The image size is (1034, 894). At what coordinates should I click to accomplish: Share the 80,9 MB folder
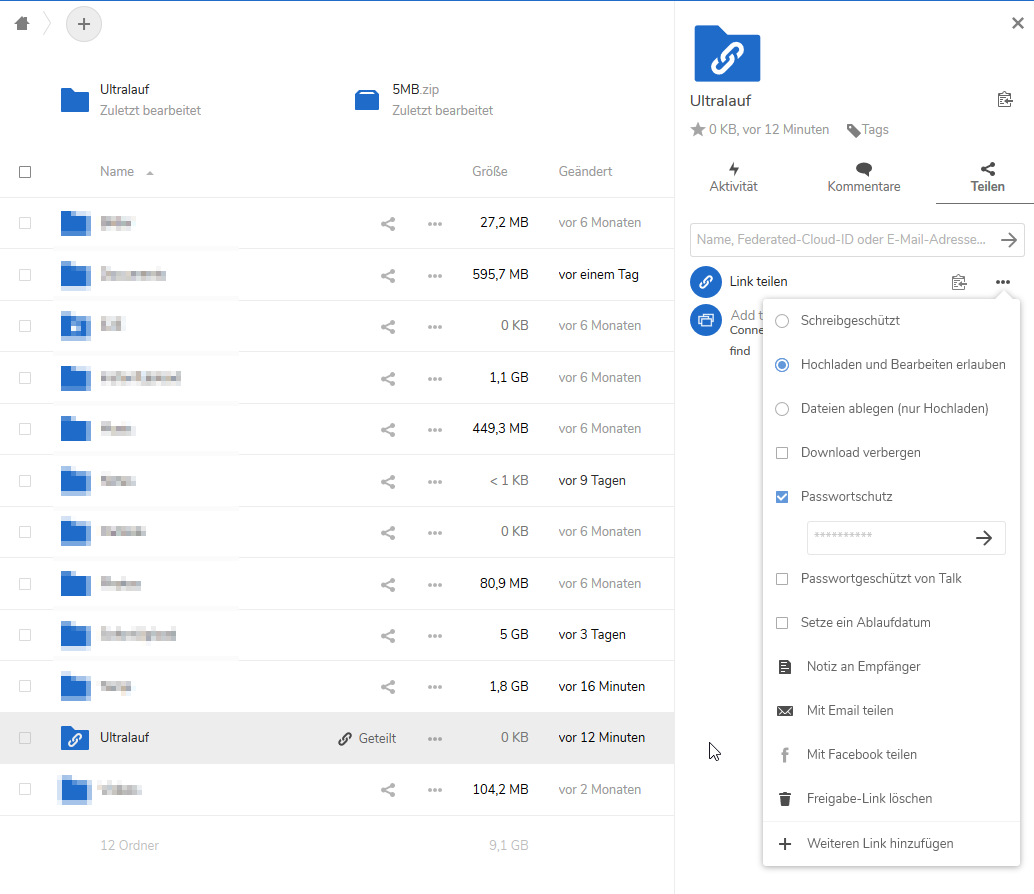pyautogui.click(x=388, y=584)
